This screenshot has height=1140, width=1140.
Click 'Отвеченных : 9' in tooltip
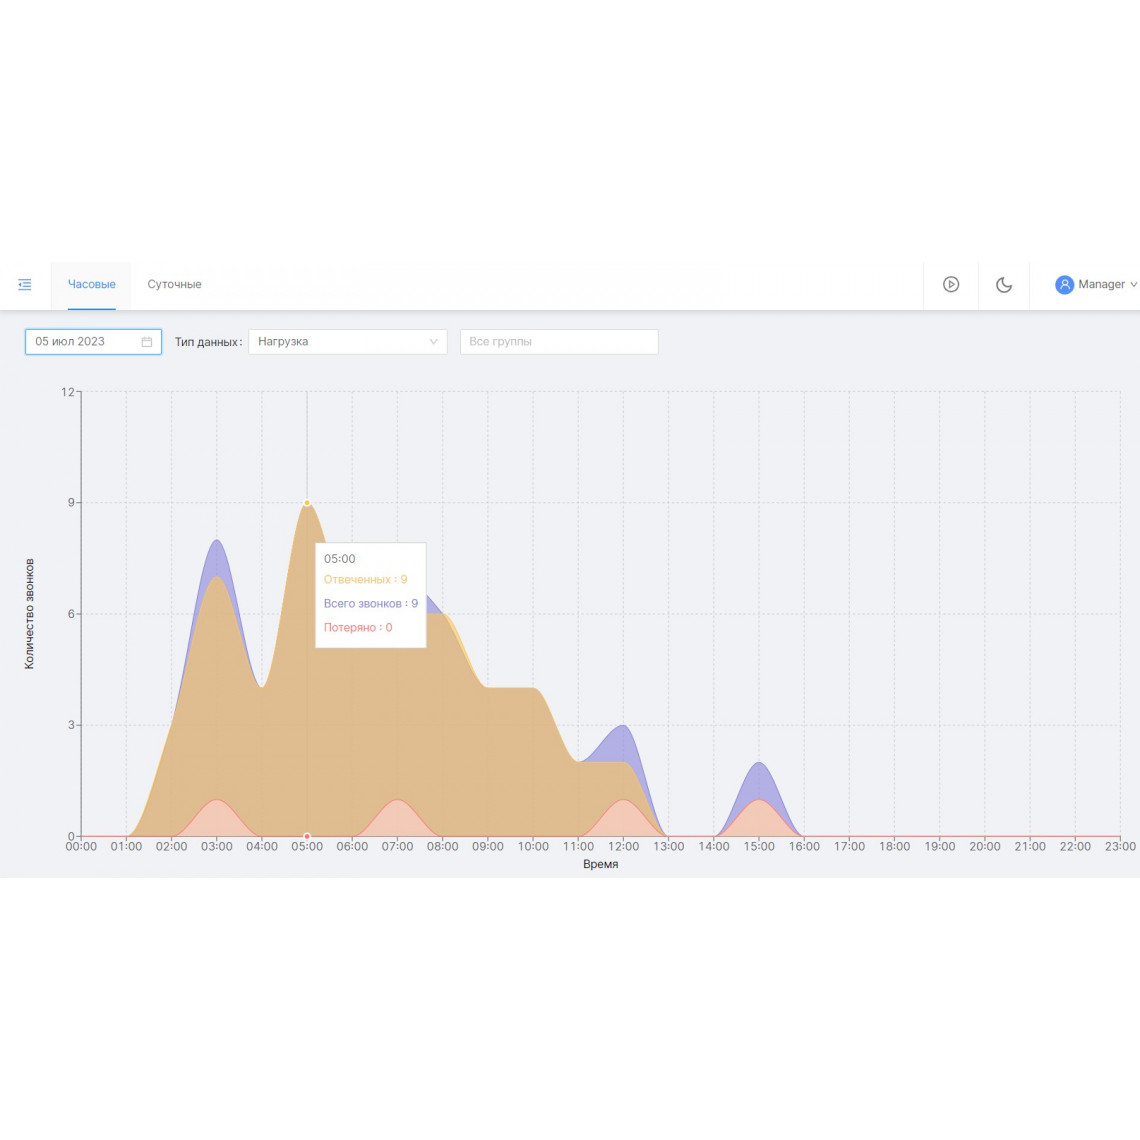(x=365, y=579)
